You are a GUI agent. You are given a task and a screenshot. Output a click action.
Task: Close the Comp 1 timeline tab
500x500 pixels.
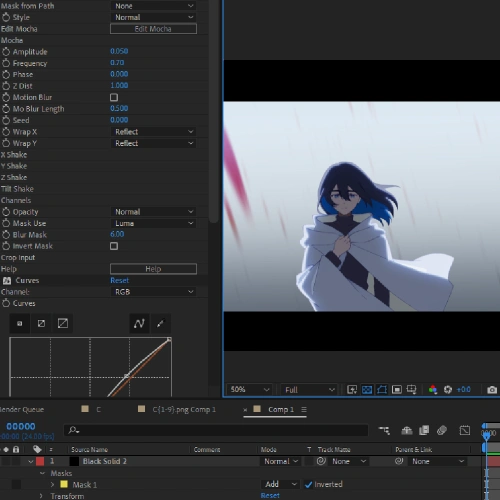point(245,410)
